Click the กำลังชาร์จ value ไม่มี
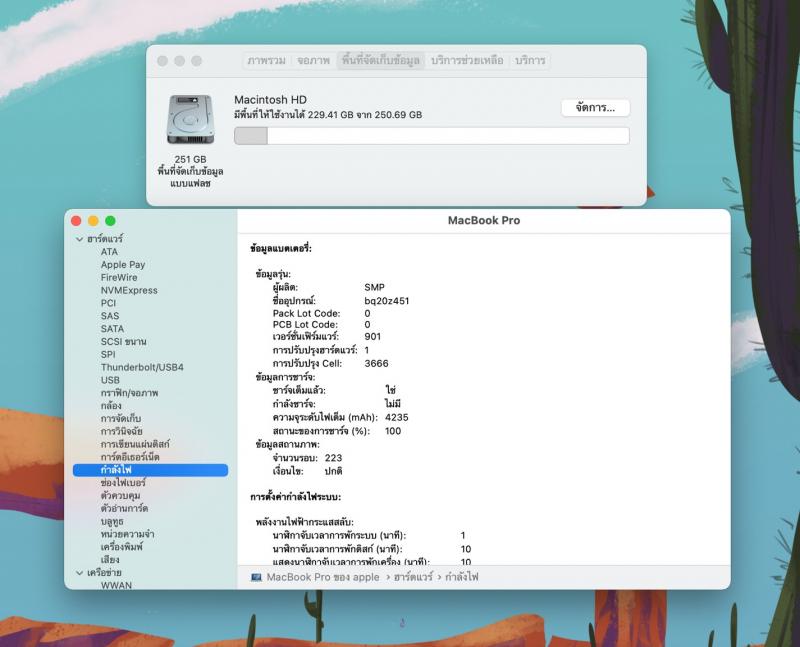Screen dimensions: 800x647 pos(393,404)
